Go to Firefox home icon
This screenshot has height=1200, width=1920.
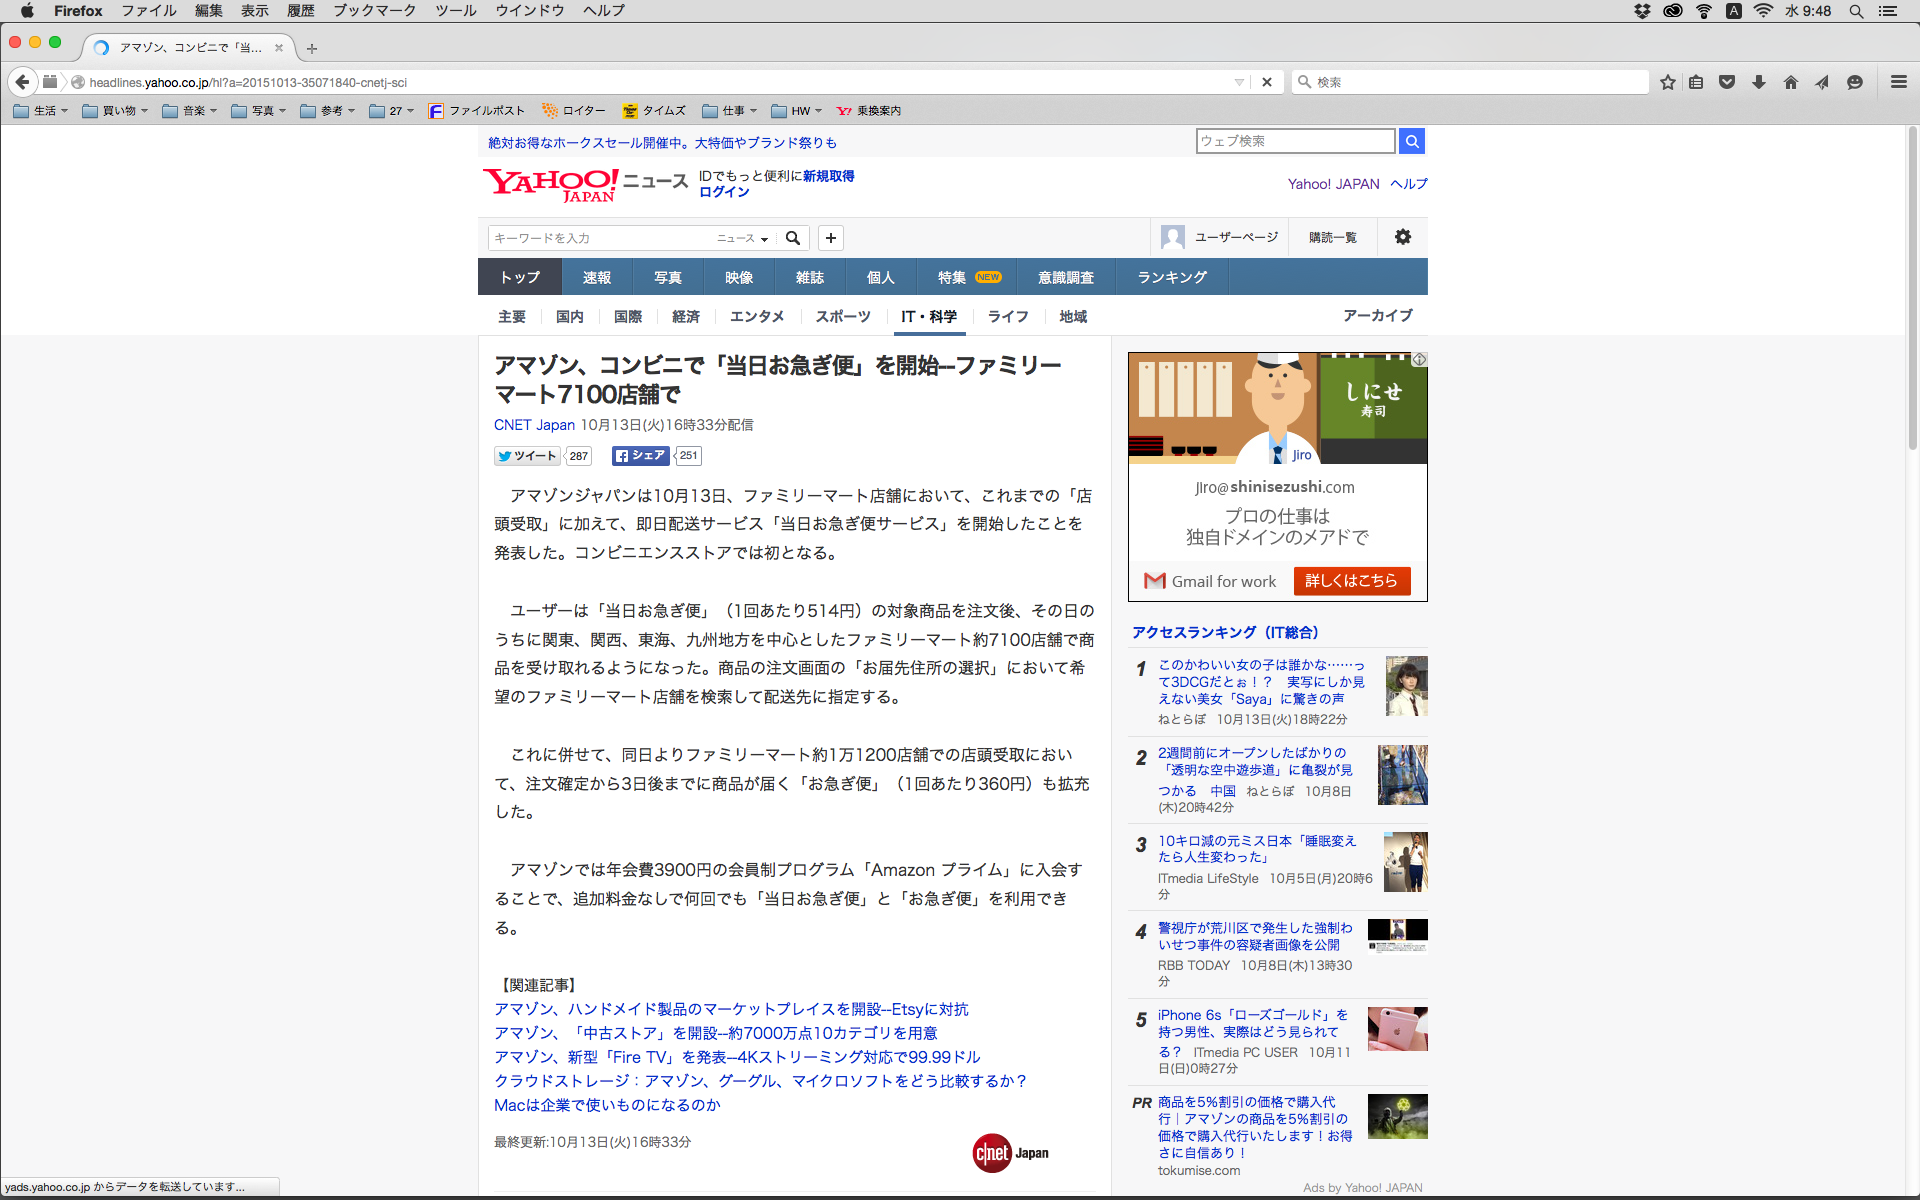(1791, 82)
